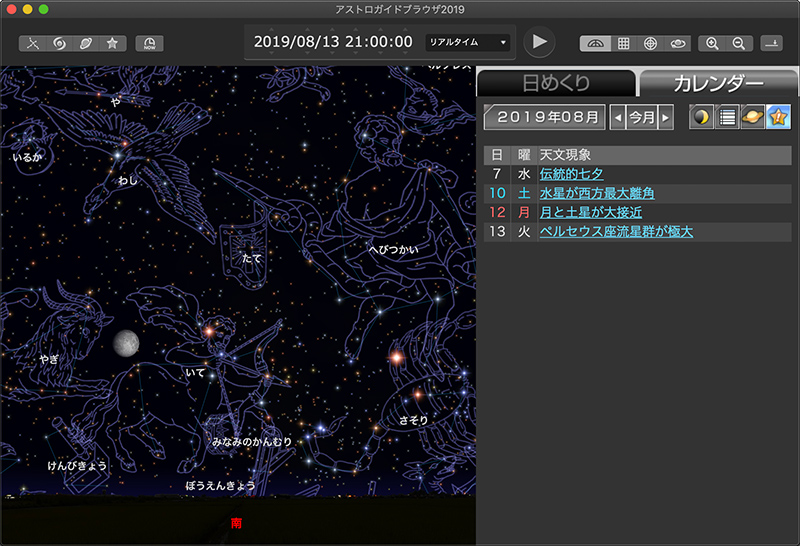
Task: Select the crosshair target view mode
Action: pos(650,43)
